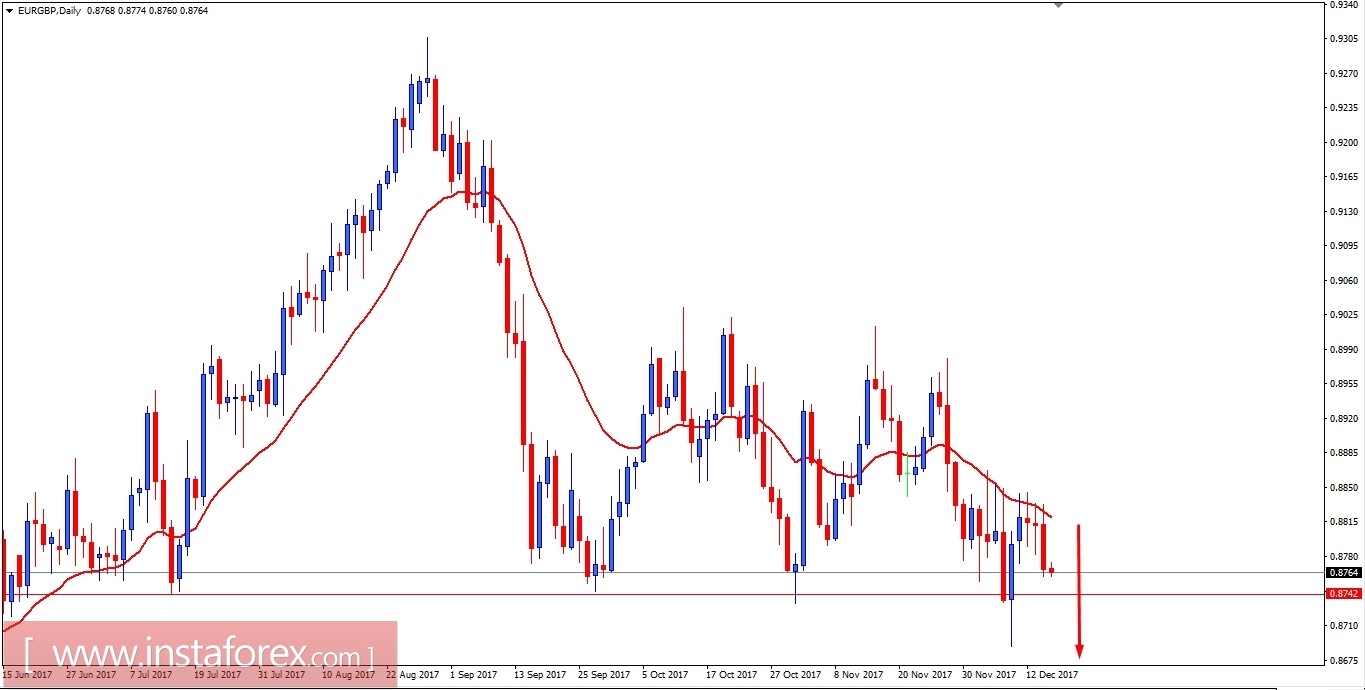Click the gray chart shift triangle marker at top

tap(1059, 4)
